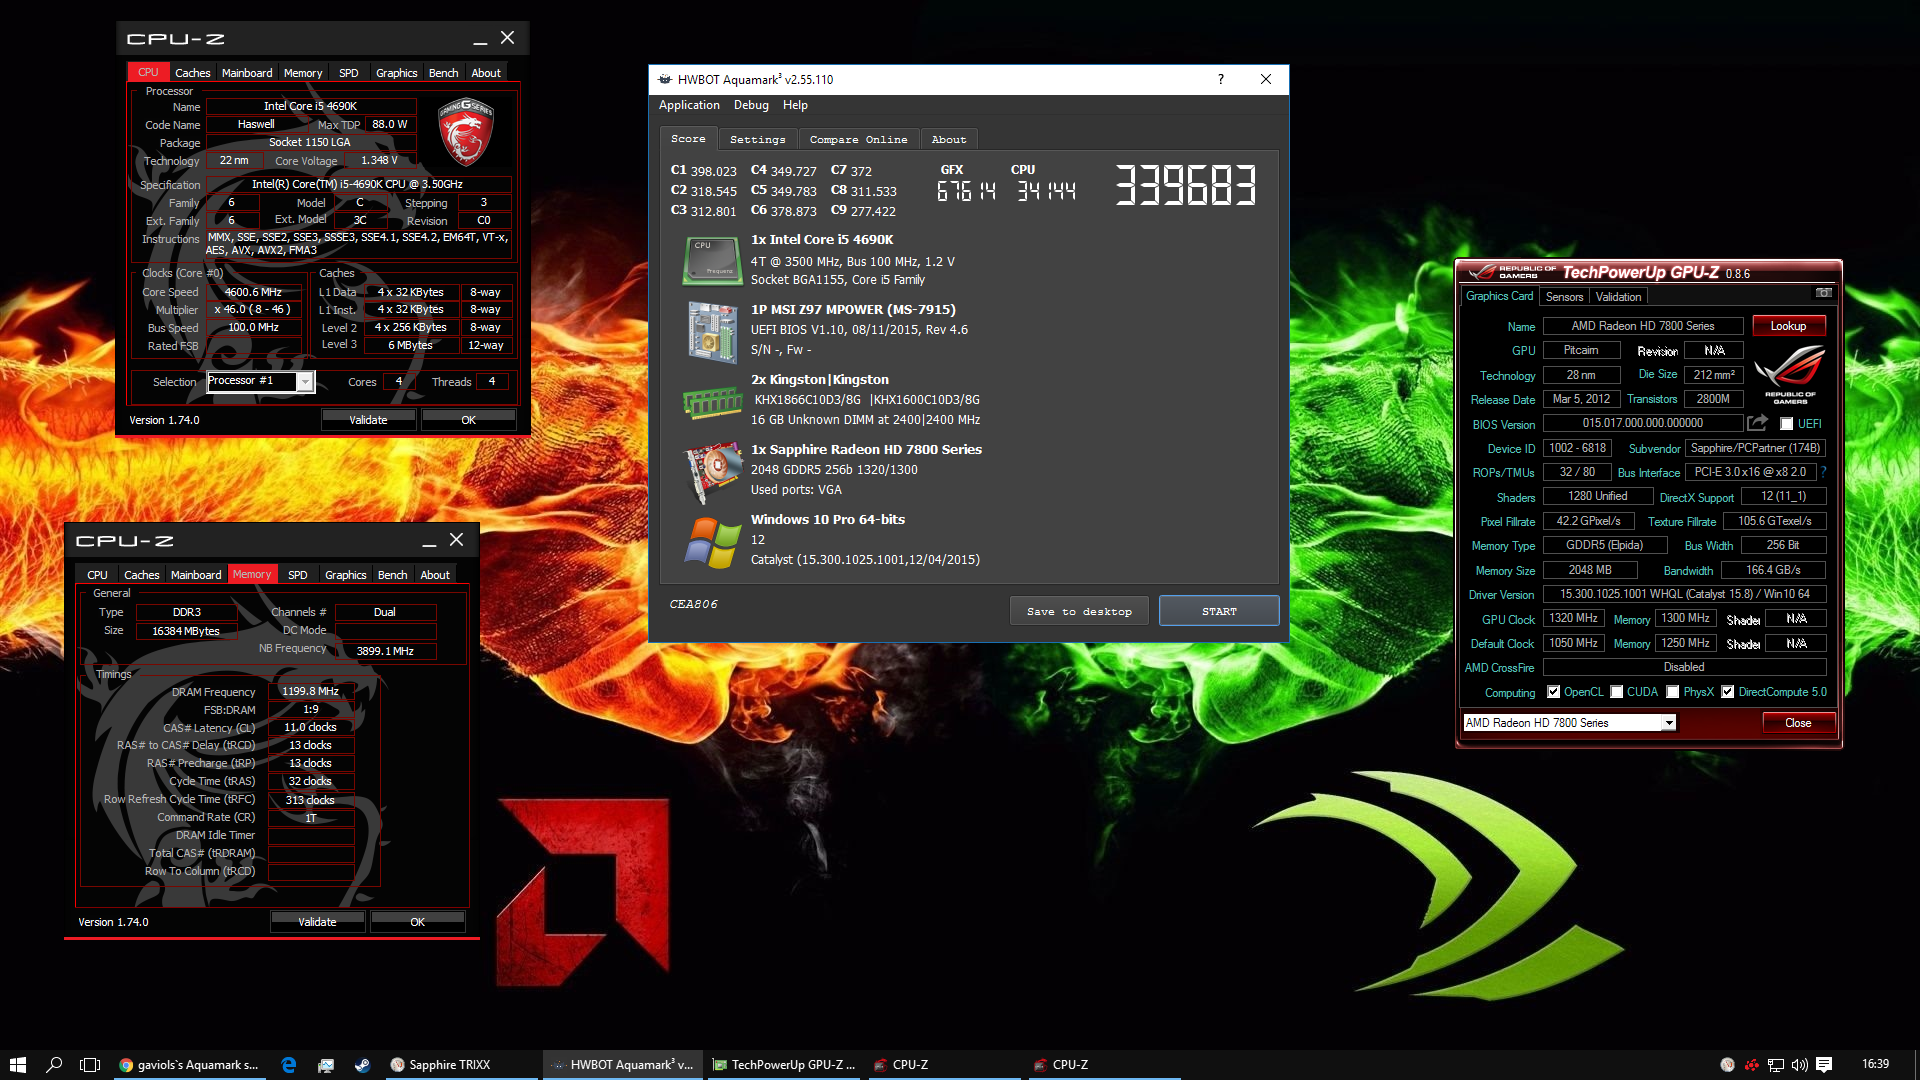
Task: Click the taskbar clock showing 16:39
Action: point(1875,1064)
